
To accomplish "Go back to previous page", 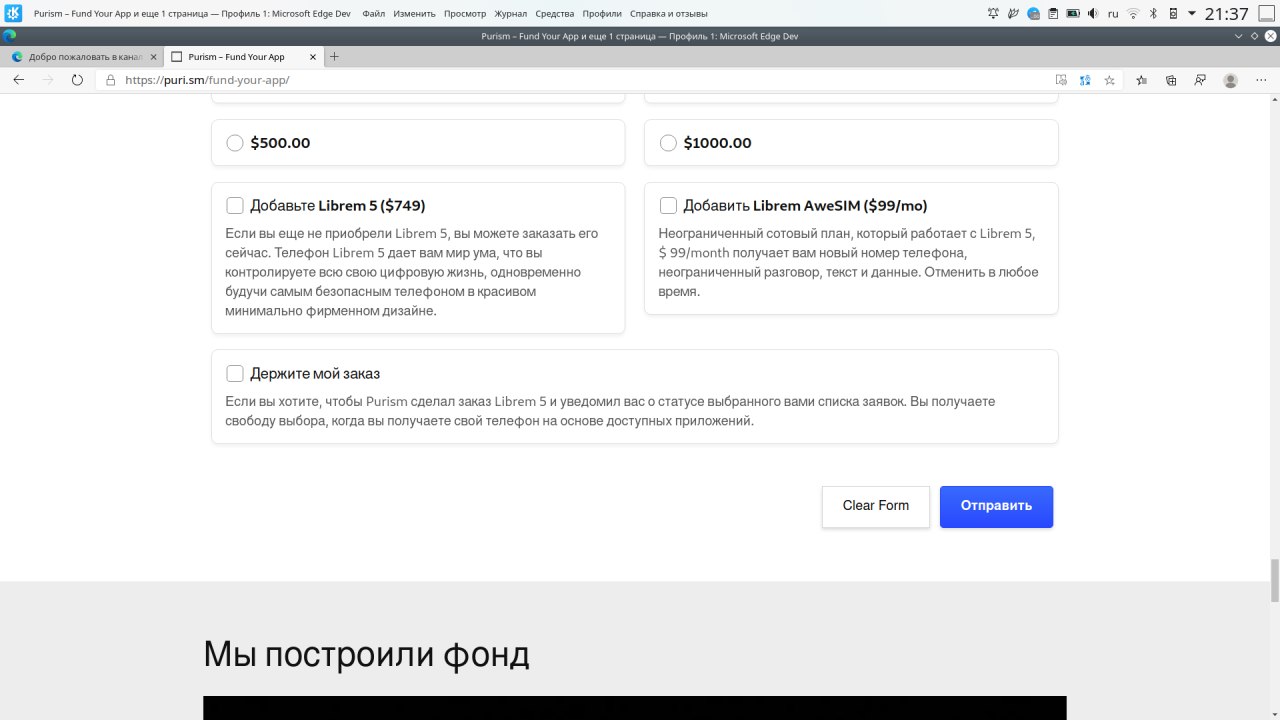I will click(x=18, y=80).
